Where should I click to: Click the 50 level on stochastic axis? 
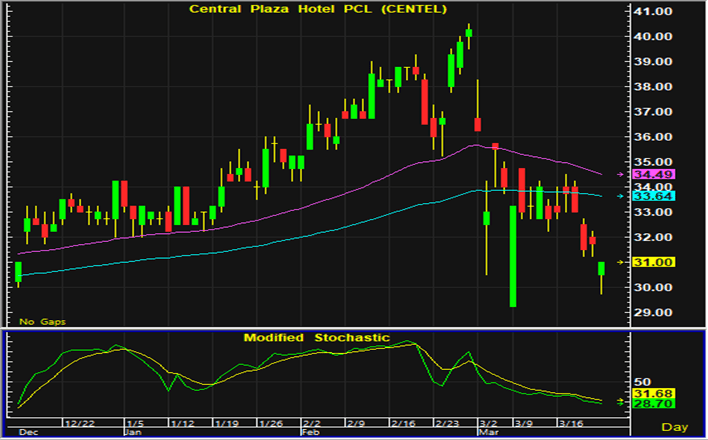tap(651, 383)
